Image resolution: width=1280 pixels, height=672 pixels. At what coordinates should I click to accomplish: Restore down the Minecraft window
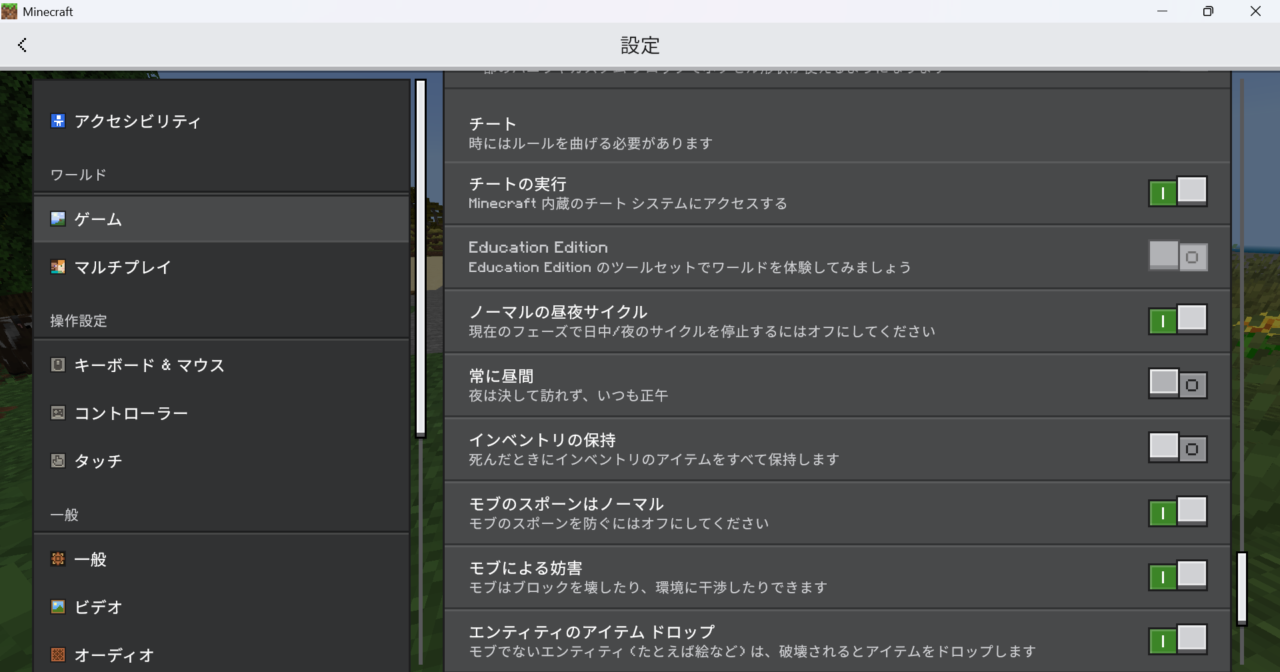[1208, 11]
